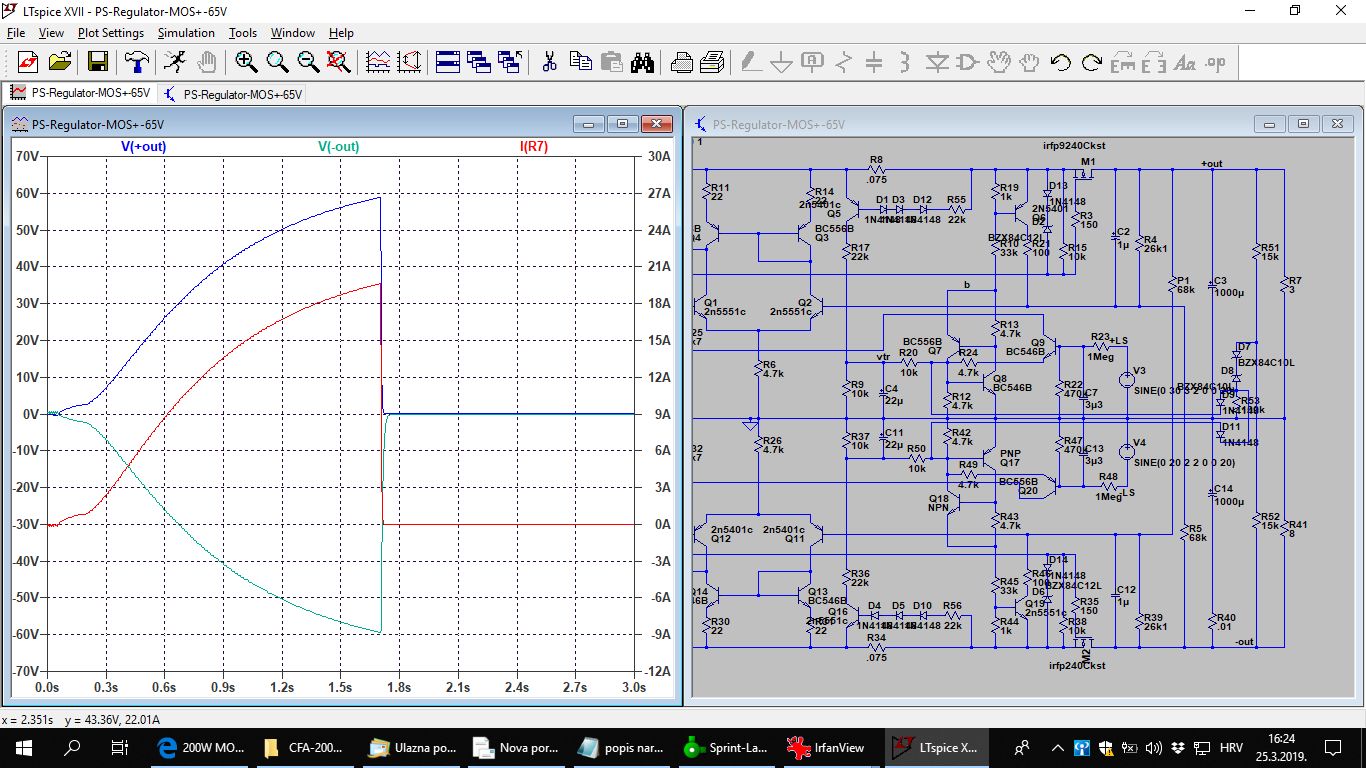Screen dimensions: 1366x768
Task: Click the V(-out) trace label
Action: click(339, 147)
